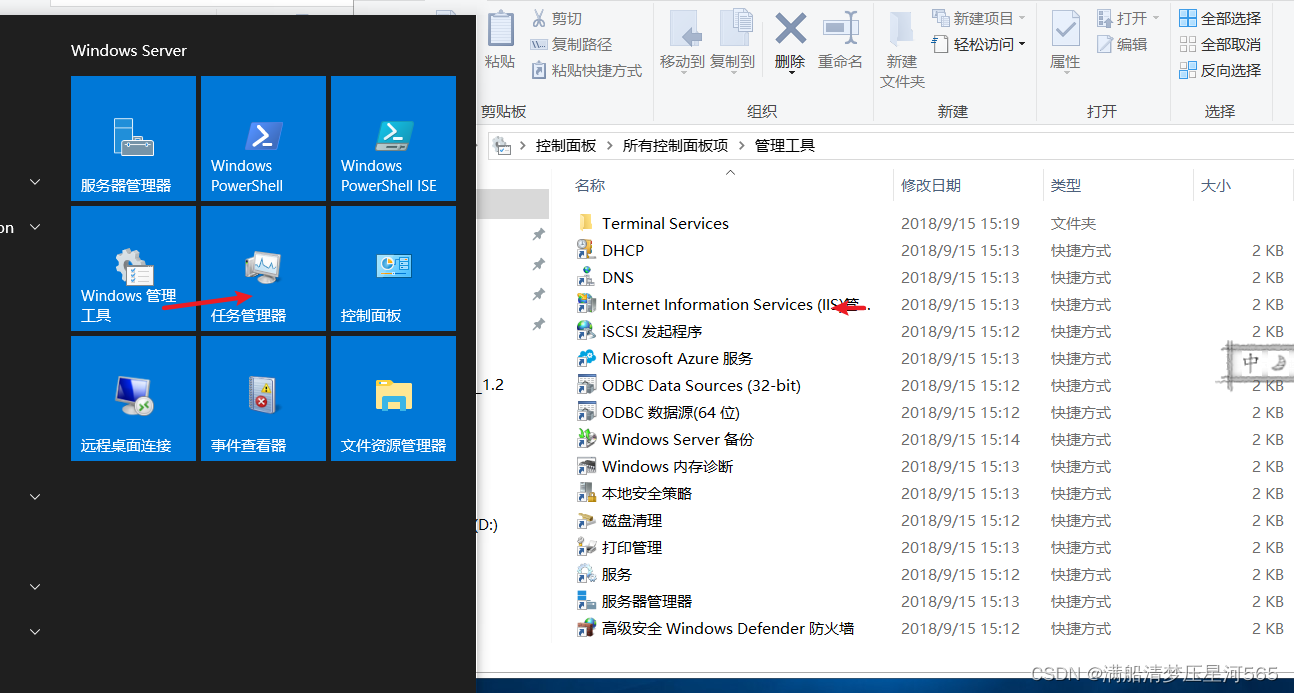
Task: Select the 服务 gear shortcut icon
Action: pyautogui.click(x=586, y=574)
